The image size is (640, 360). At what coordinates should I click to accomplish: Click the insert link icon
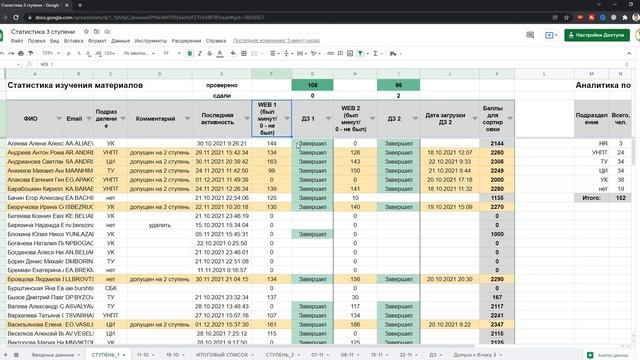(x=330, y=53)
